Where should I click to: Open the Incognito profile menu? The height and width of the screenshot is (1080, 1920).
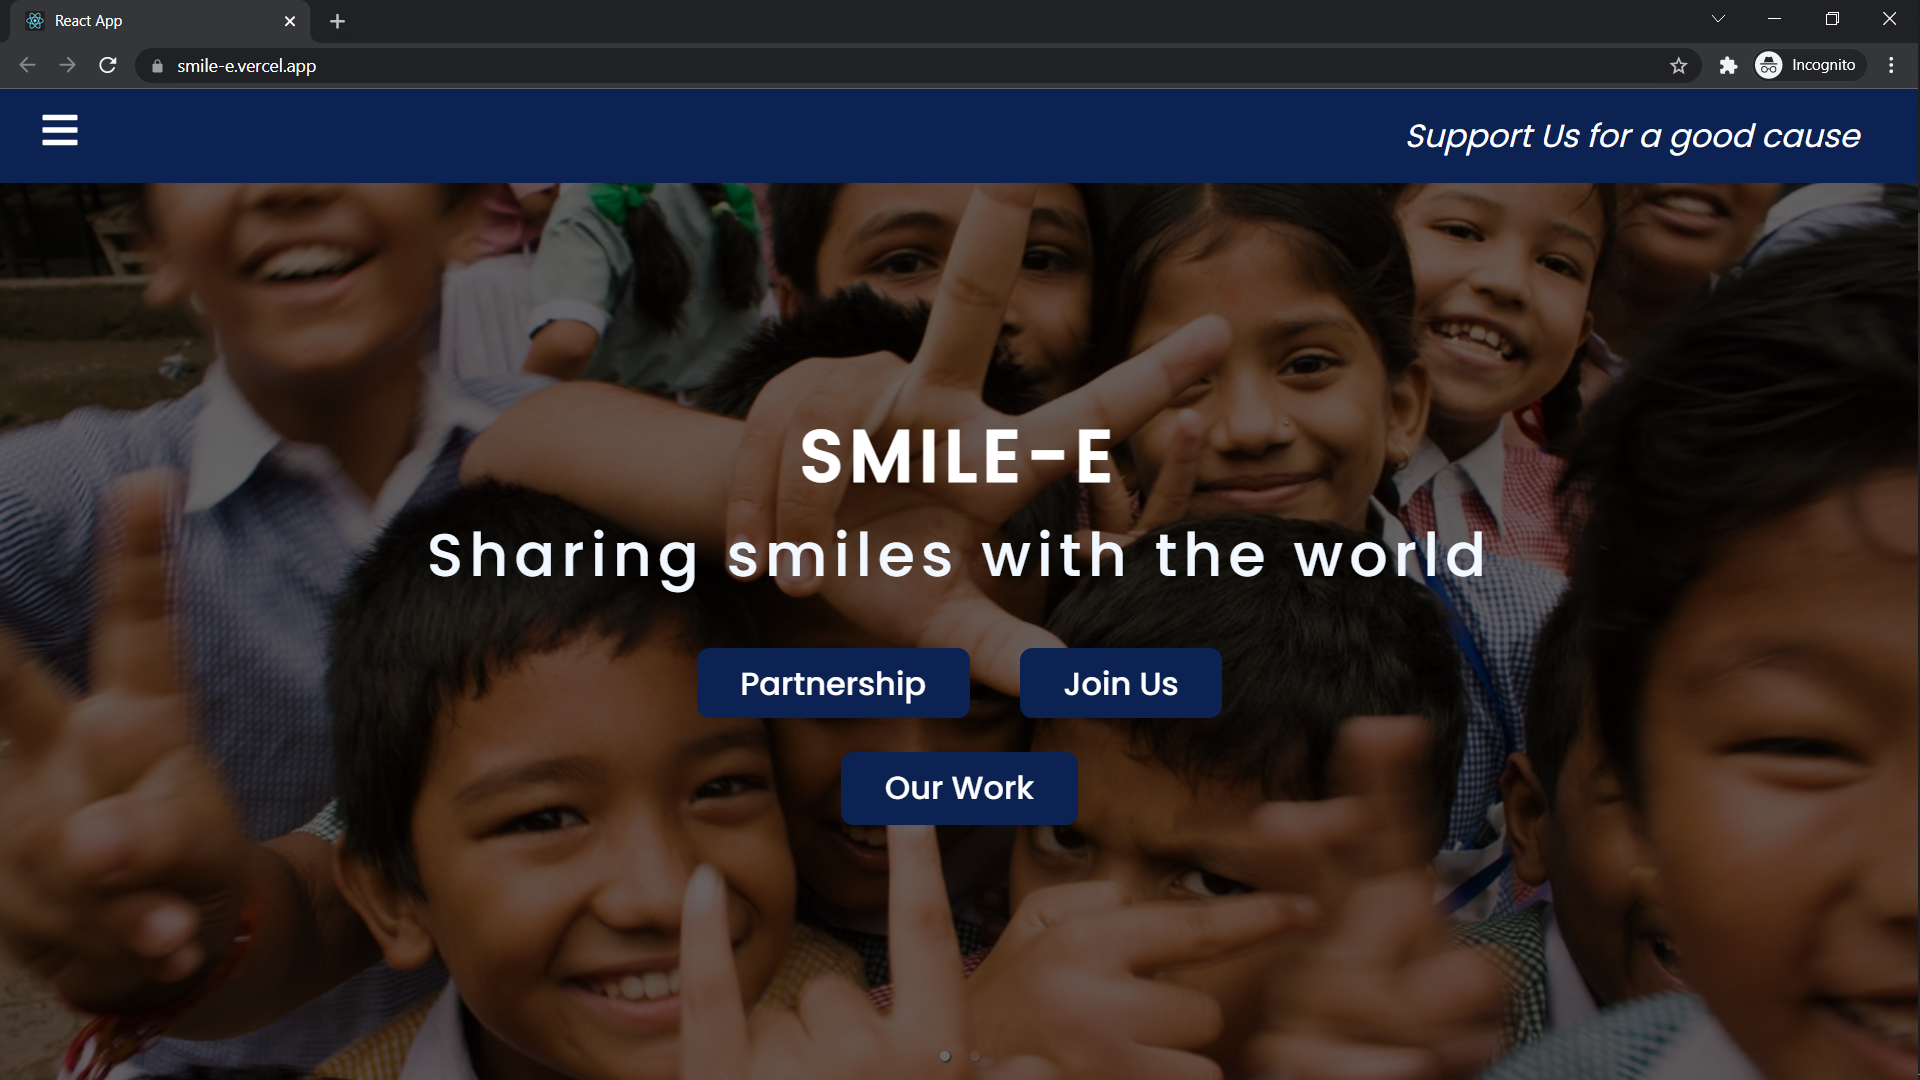(x=1810, y=66)
